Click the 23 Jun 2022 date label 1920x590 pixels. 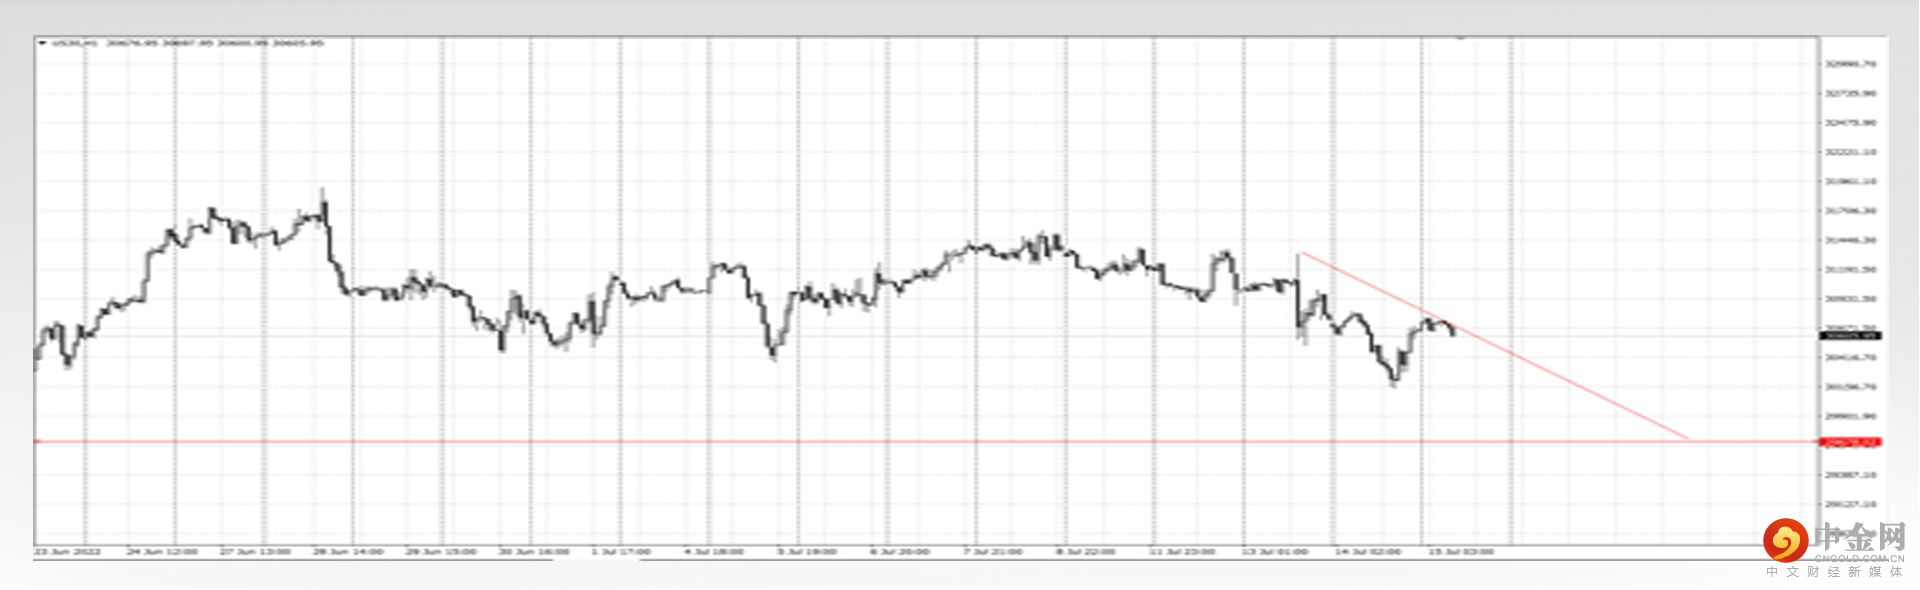[67, 552]
